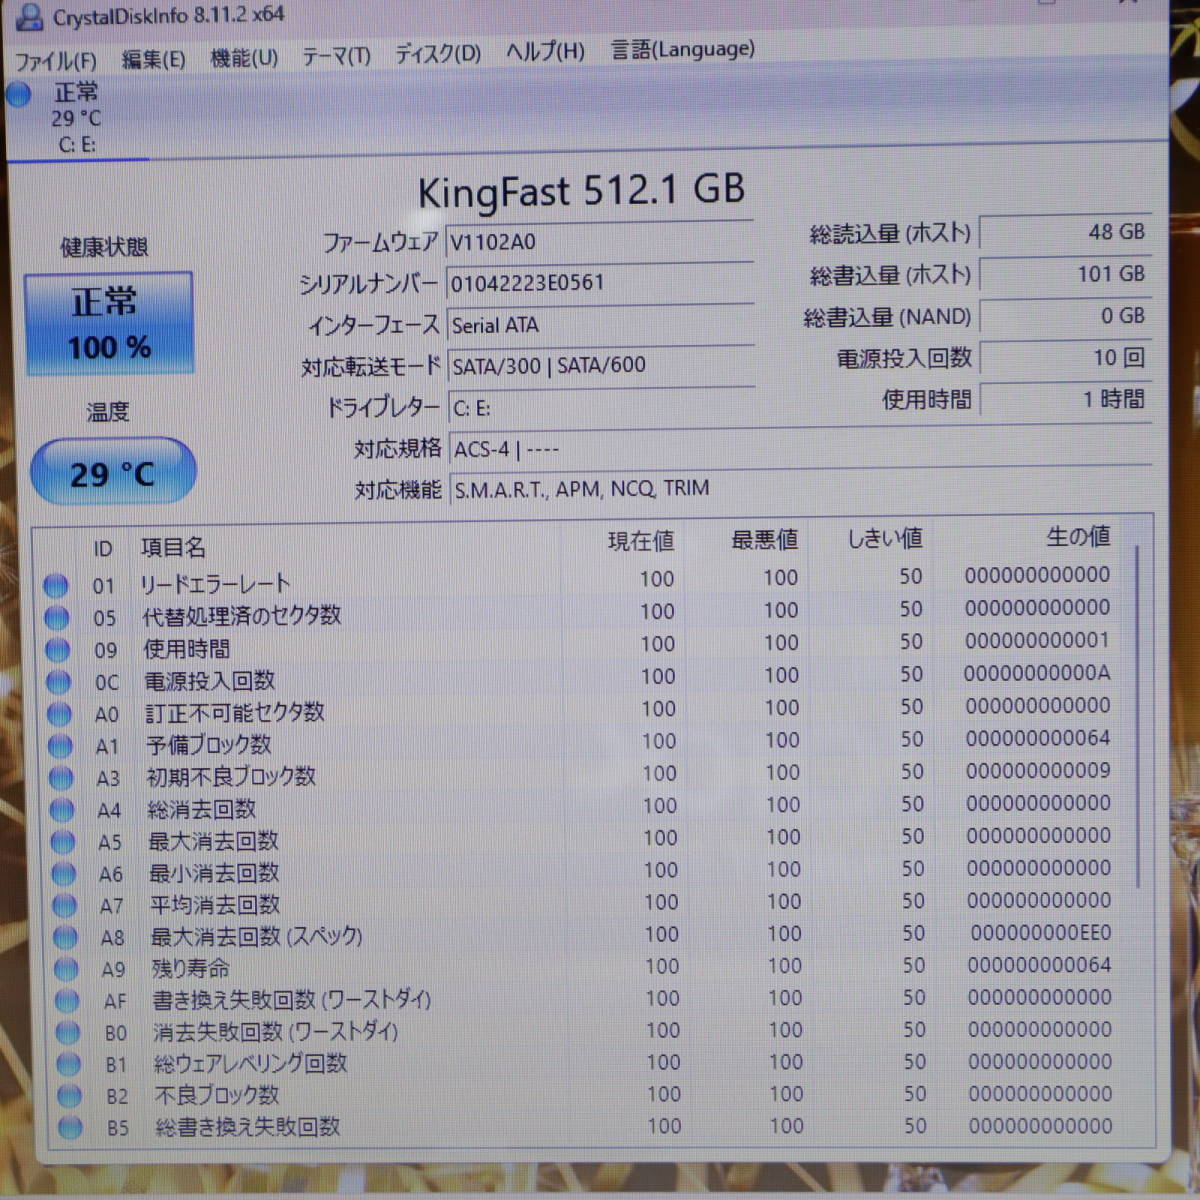Screen dimensions: 1200x1200
Task: Select the 残り寿命 row name
Action: click(190, 969)
